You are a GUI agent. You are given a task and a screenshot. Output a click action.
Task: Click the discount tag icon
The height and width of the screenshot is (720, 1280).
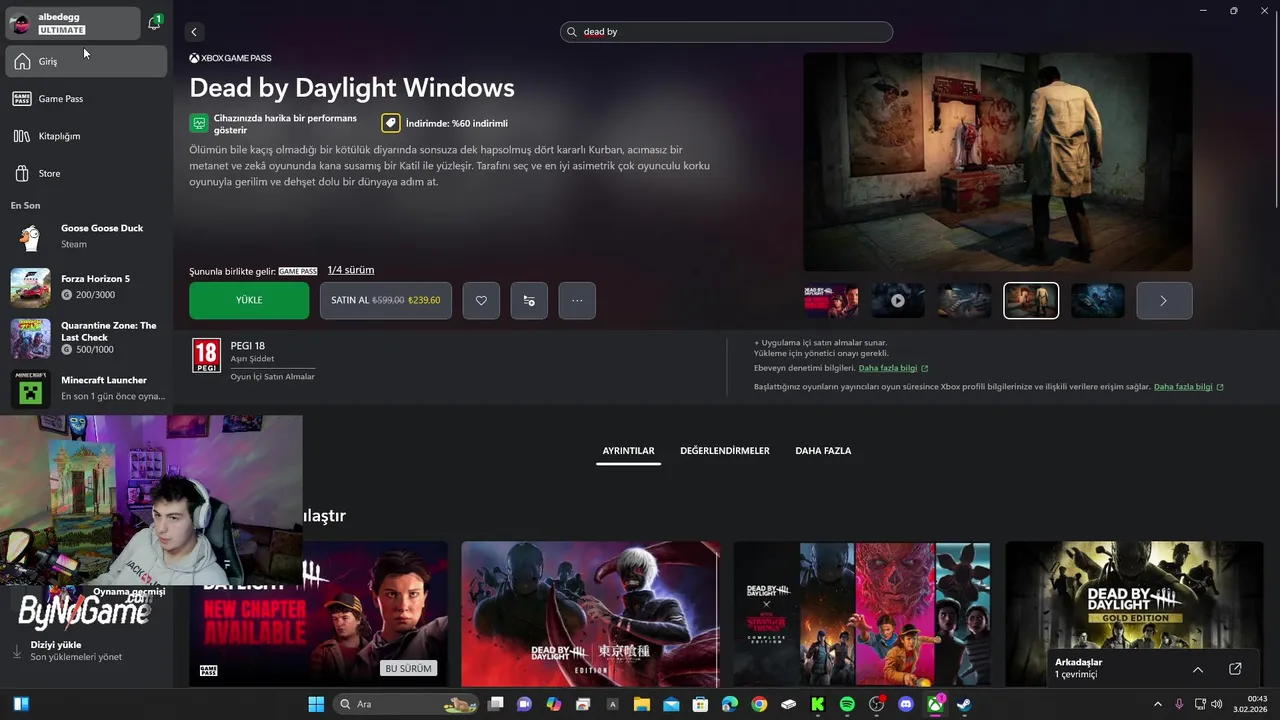pyautogui.click(x=390, y=123)
